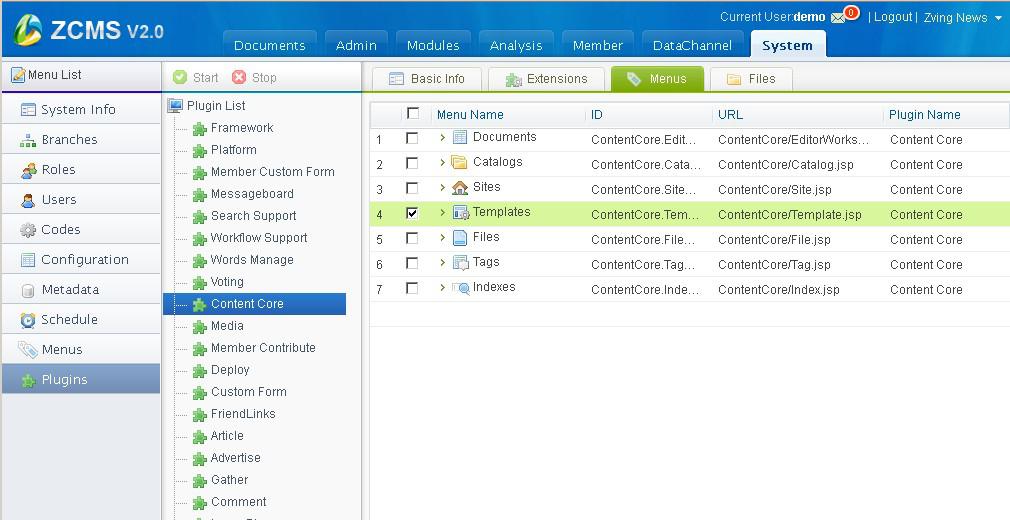Expand the Files menu row arrow

[442, 238]
